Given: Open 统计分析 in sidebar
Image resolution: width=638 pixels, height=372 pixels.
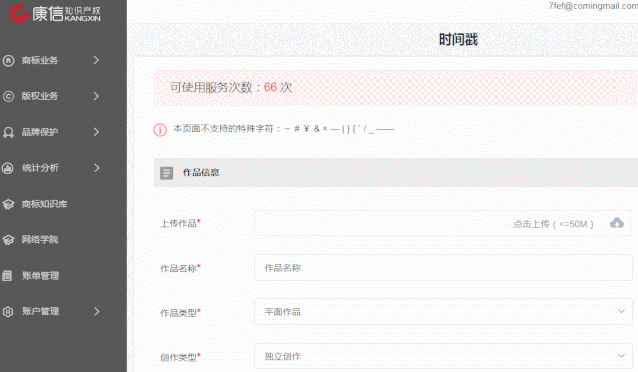Looking at the screenshot, I should (40, 168).
